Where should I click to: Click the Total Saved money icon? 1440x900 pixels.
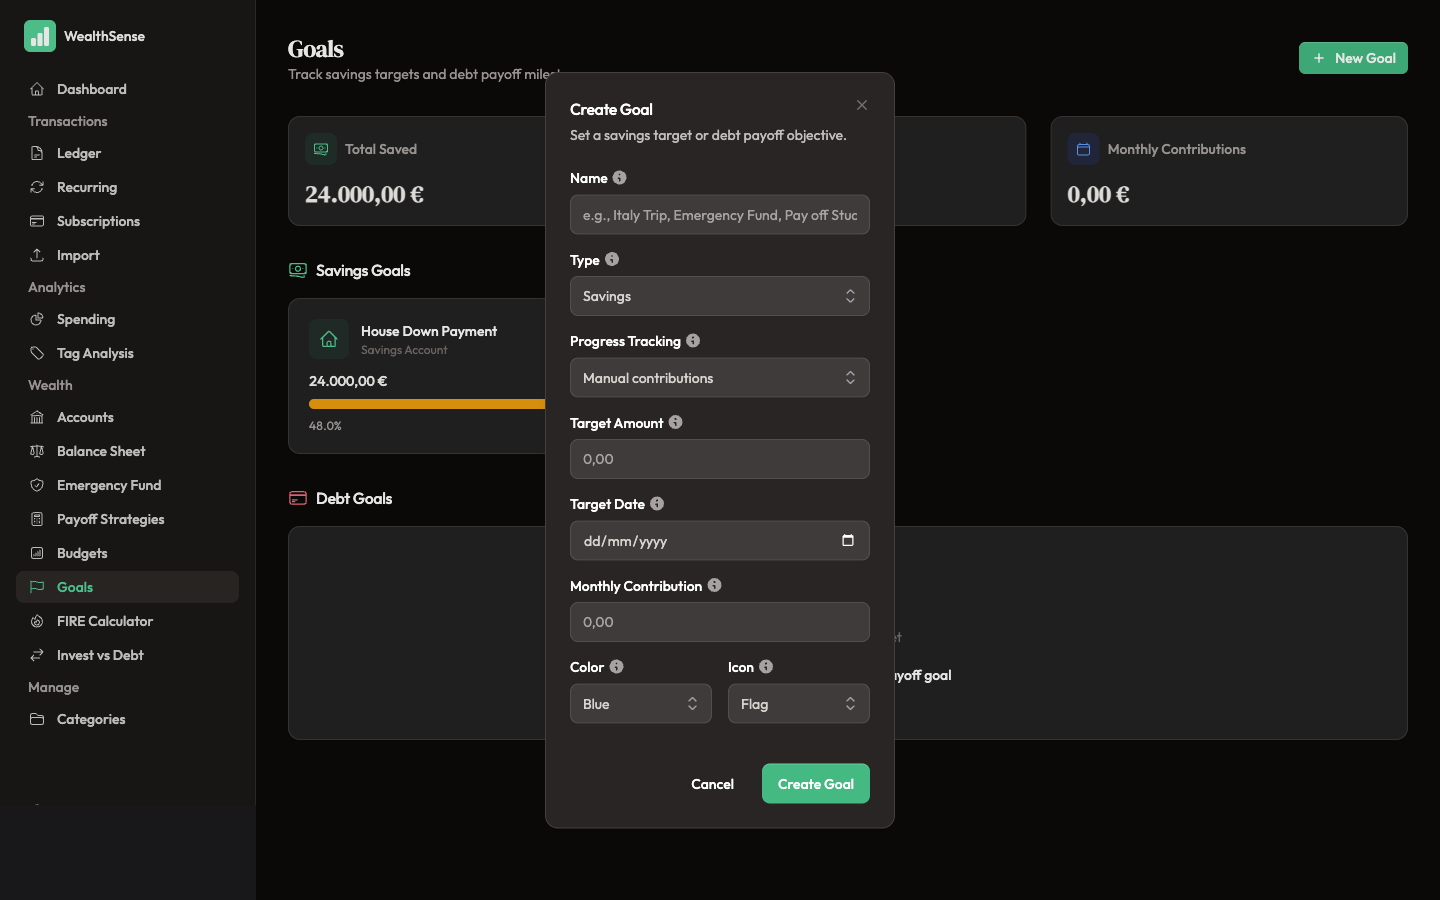[x=321, y=149]
